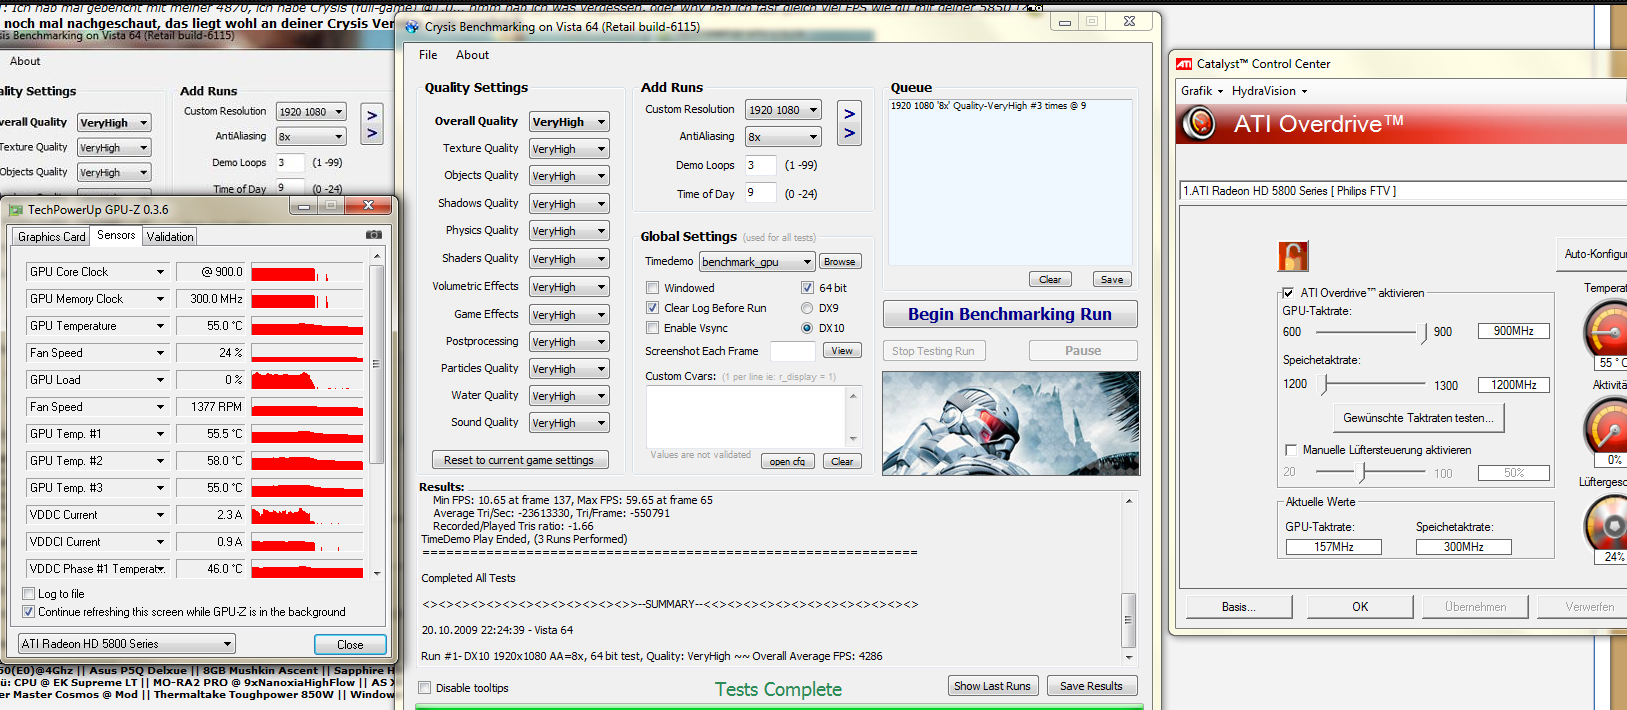The width and height of the screenshot is (1627, 710).
Task: Click Close button in GPU-Z
Action: (350, 645)
